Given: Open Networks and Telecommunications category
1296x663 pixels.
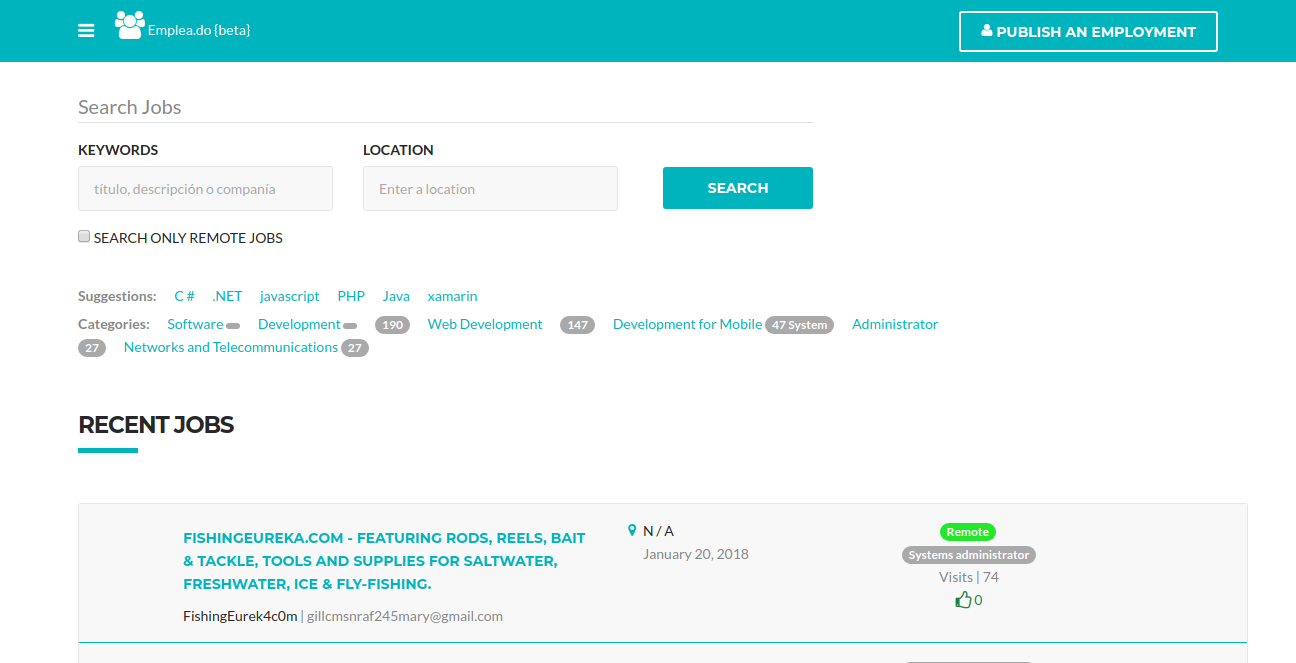Looking at the screenshot, I should pyautogui.click(x=231, y=347).
